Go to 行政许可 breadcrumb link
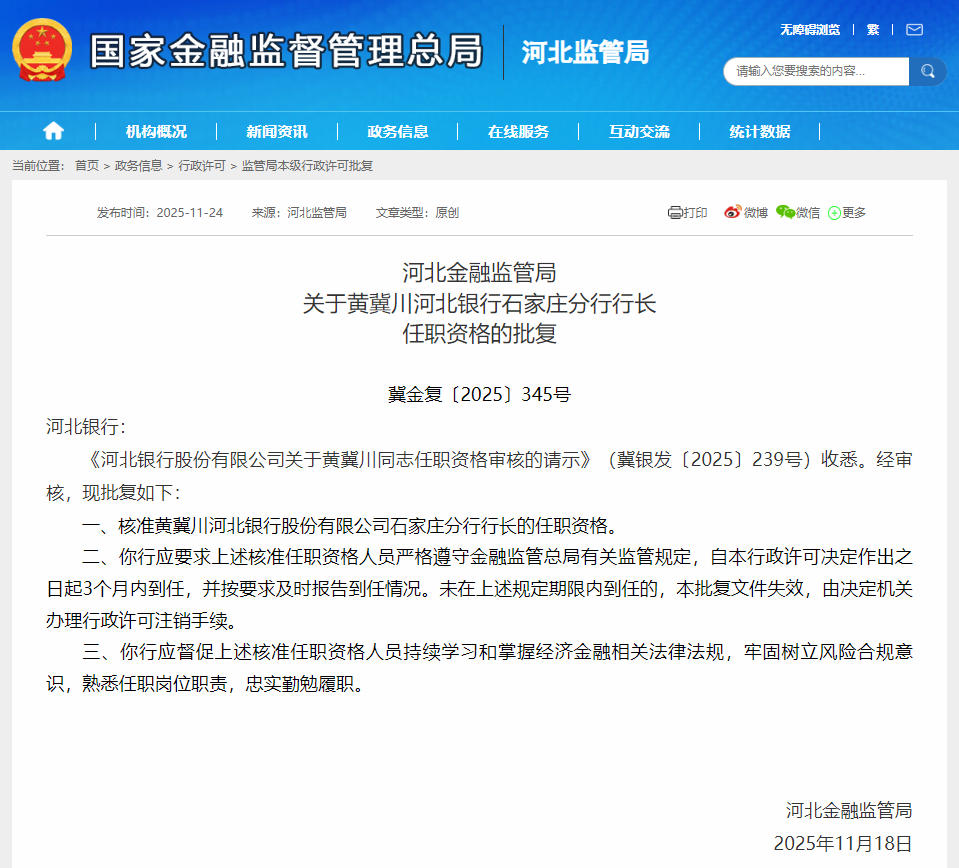Viewport: 959px width, 868px height. coord(202,166)
